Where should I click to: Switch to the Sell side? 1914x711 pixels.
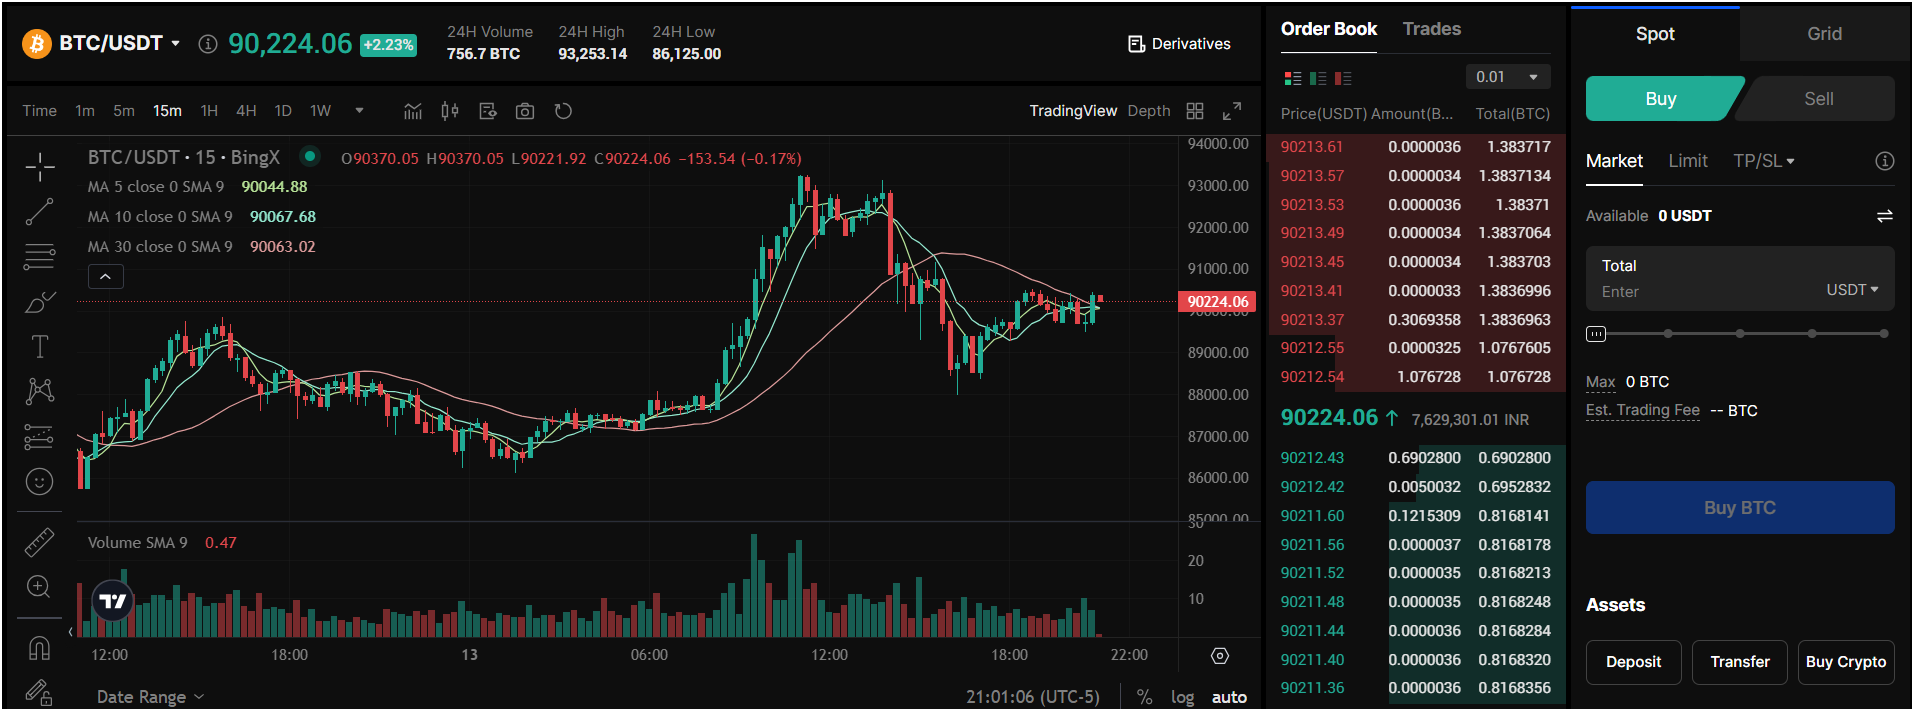[1818, 99]
